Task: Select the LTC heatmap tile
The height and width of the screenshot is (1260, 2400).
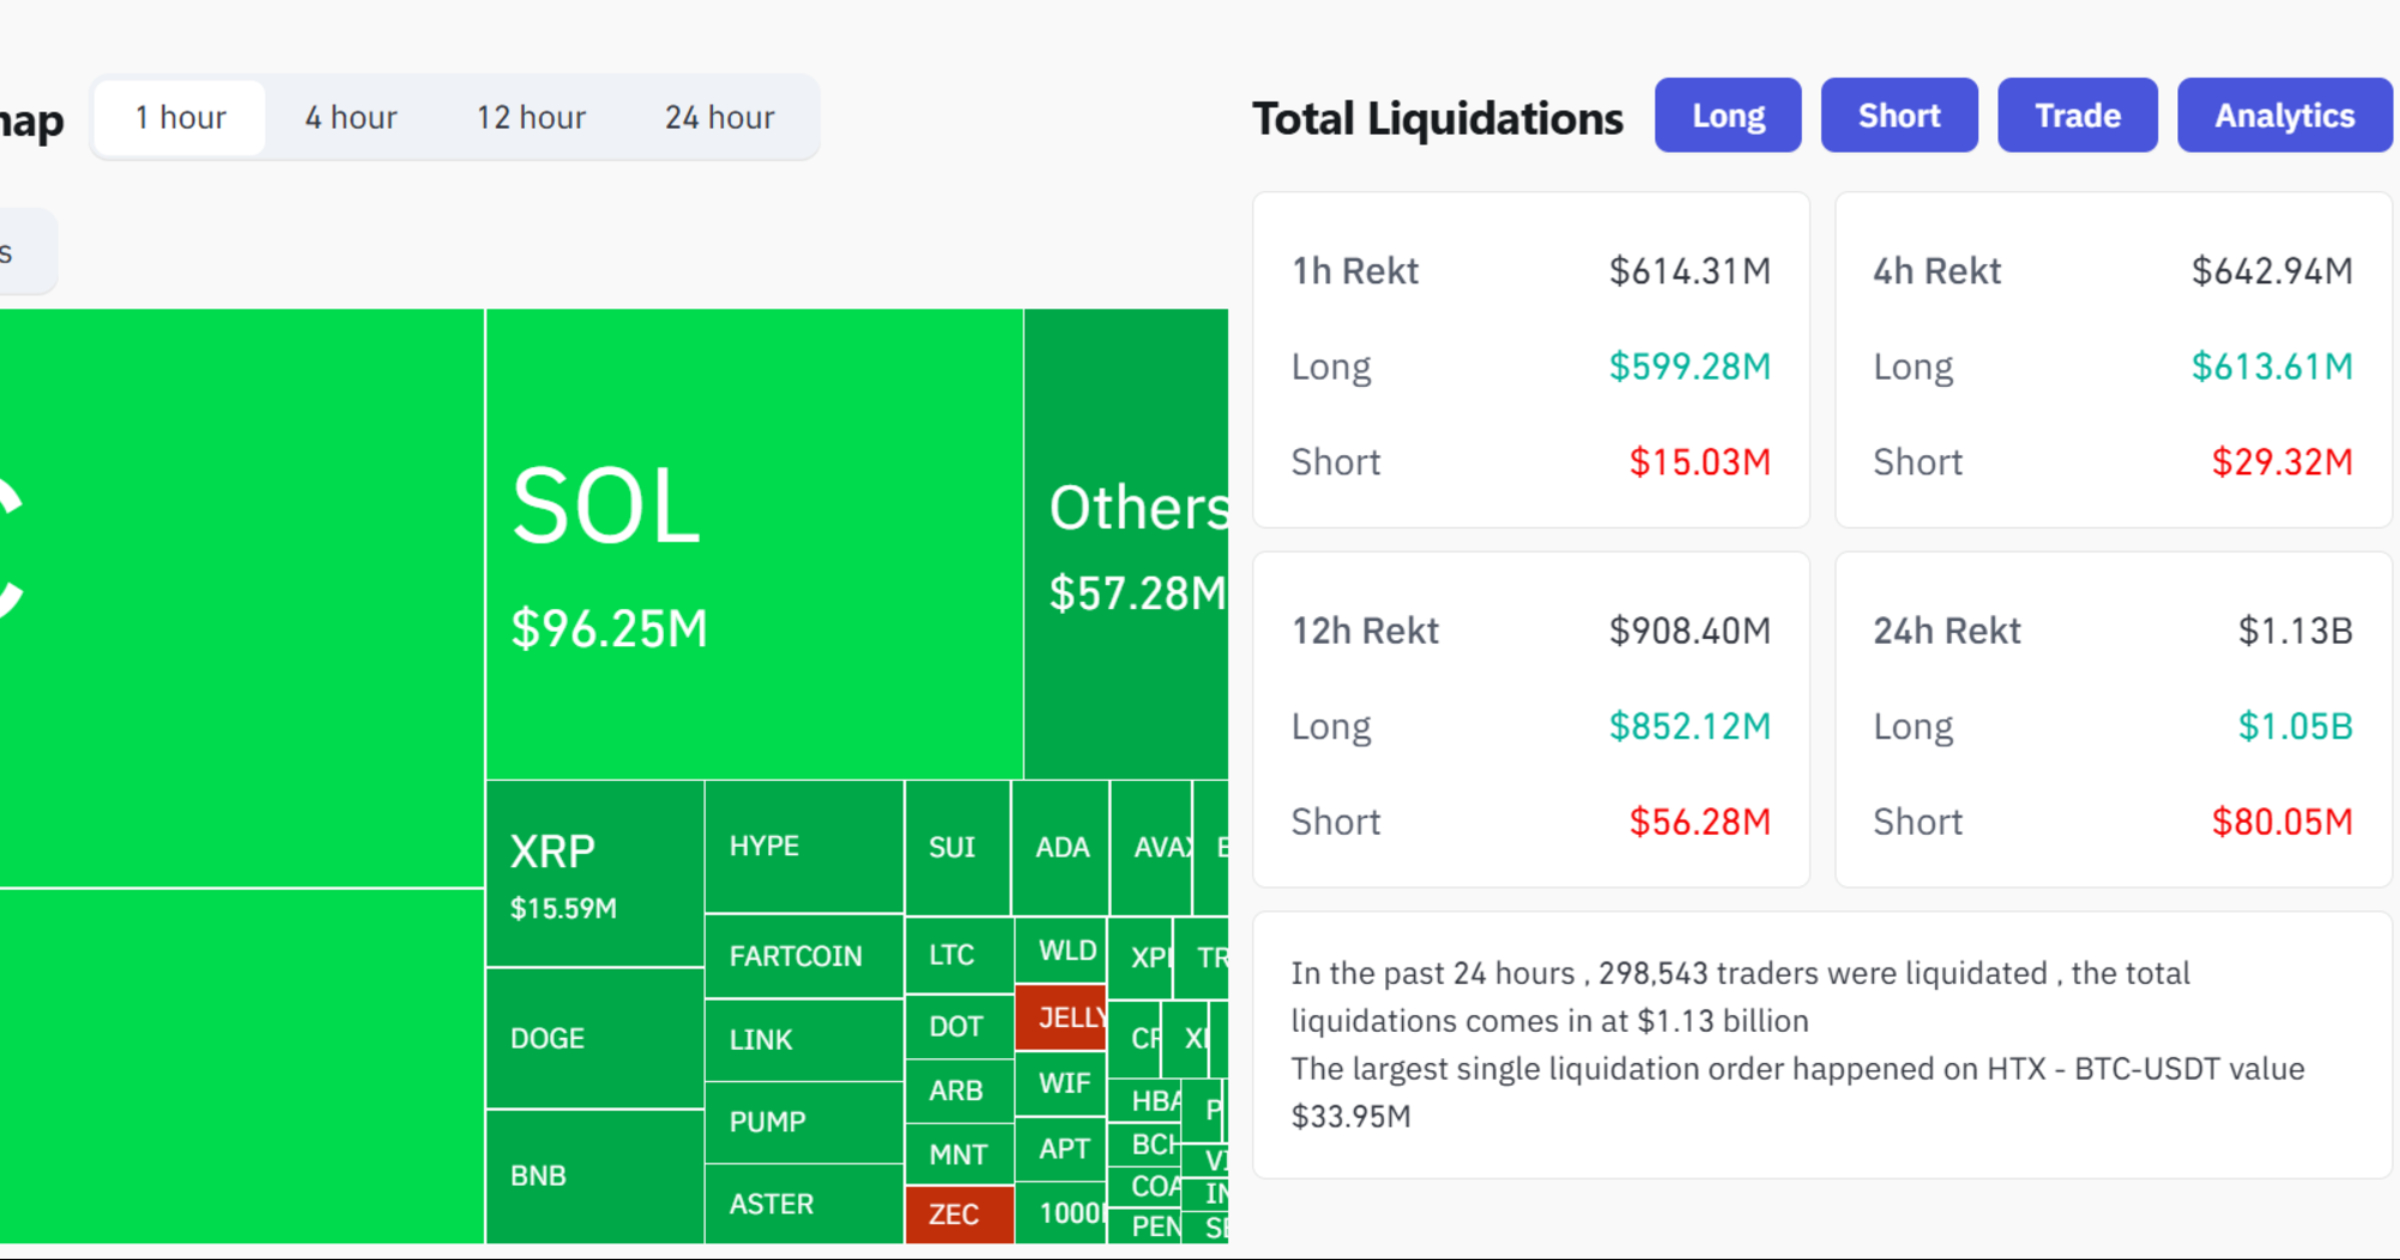Action: (x=958, y=955)
